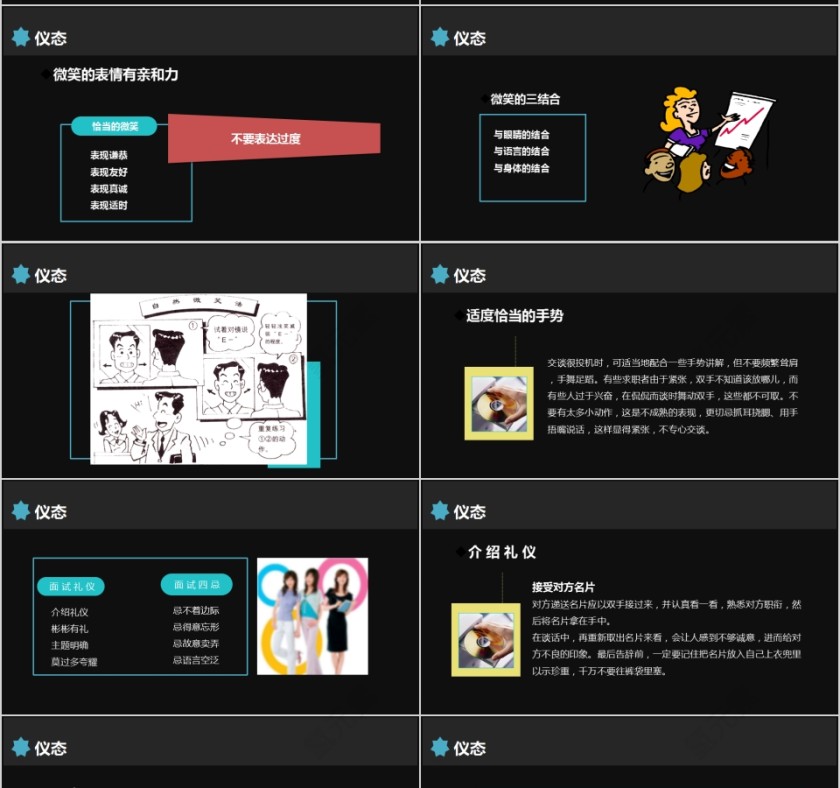Image resolution: width=840 pixels, height=788 pixels.
Task: Click the bullet icon before 介绍礼仪 heading
Action: tap(459, 551)
